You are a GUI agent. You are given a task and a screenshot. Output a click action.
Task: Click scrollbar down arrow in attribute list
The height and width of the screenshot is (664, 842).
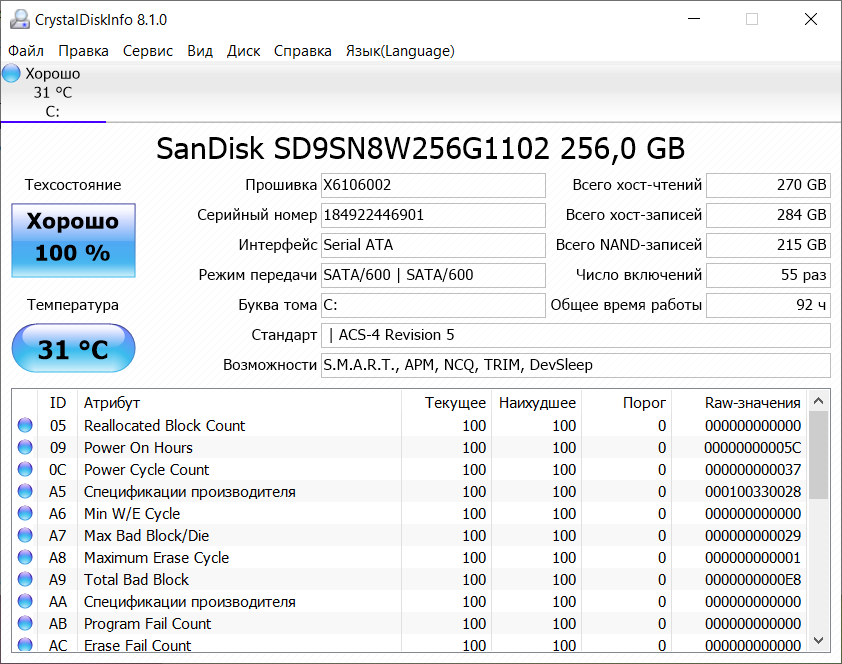(819, 640)
